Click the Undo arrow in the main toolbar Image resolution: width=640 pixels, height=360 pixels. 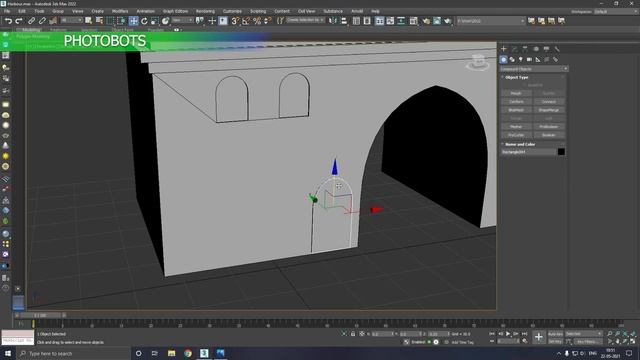pos(8,21)
